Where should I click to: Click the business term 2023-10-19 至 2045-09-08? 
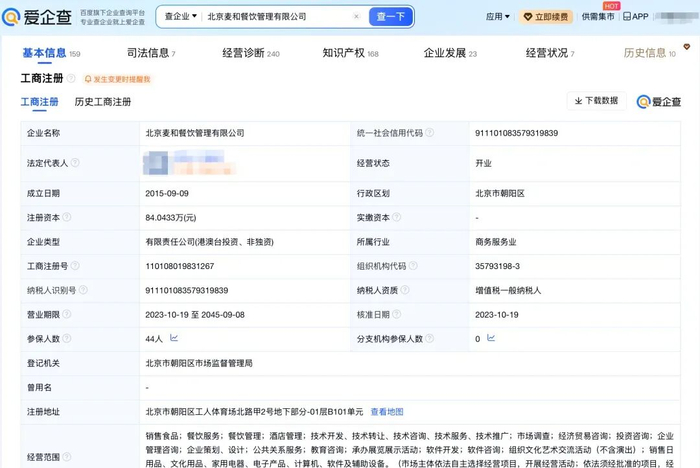pos(195,315)
